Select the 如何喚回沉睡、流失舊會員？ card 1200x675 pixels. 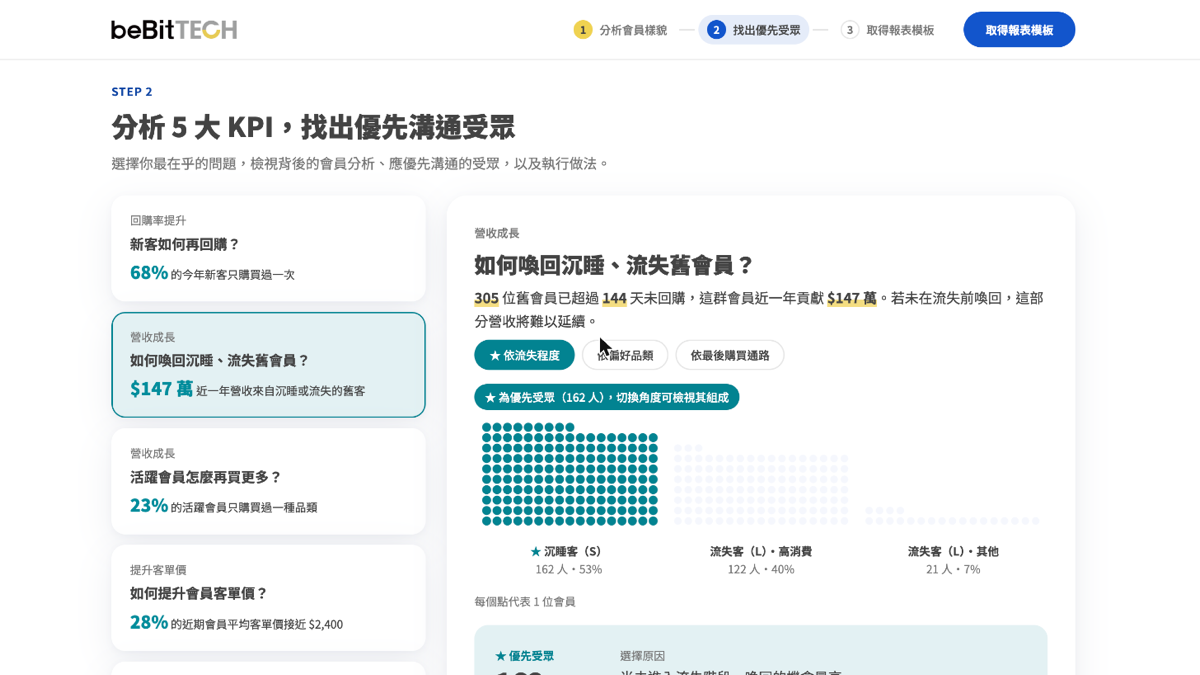[268, 365]
